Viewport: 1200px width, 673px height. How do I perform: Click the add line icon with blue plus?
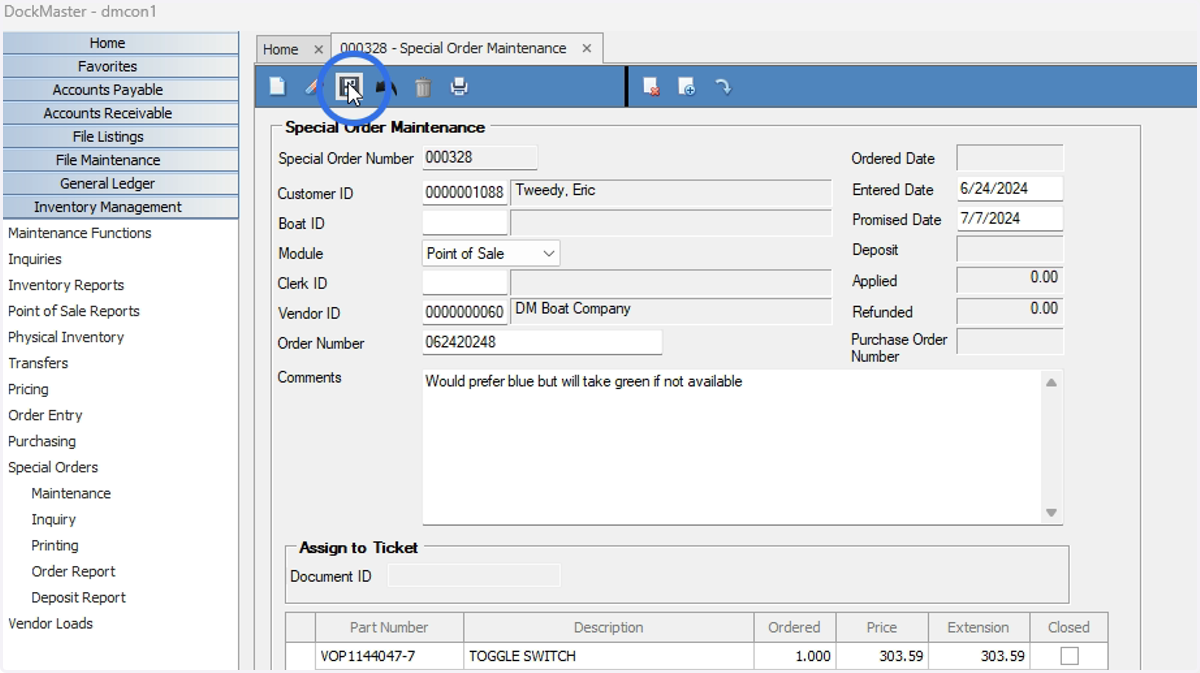coord(687,87)
